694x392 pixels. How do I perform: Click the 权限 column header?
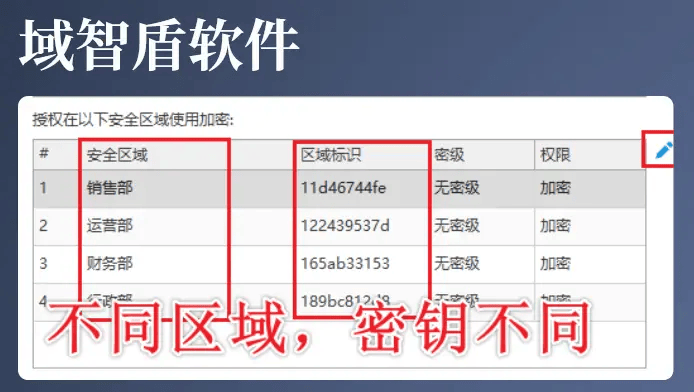pyautogui.click(x=555, y=155)
